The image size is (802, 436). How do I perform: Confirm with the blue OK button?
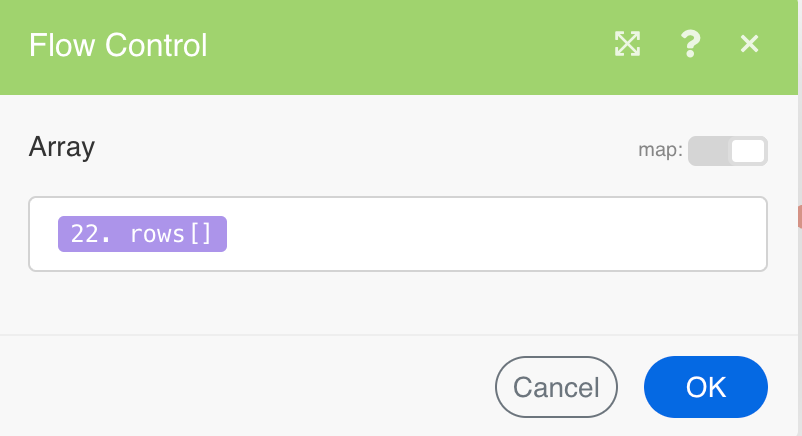pos(705,386)
